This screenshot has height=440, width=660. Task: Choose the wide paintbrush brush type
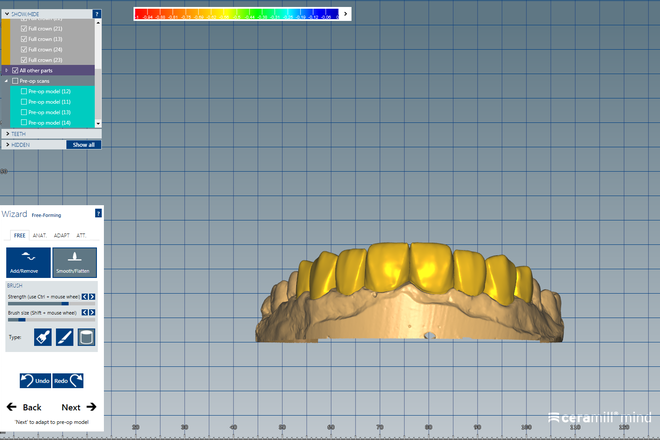click(x=43, y=337)
